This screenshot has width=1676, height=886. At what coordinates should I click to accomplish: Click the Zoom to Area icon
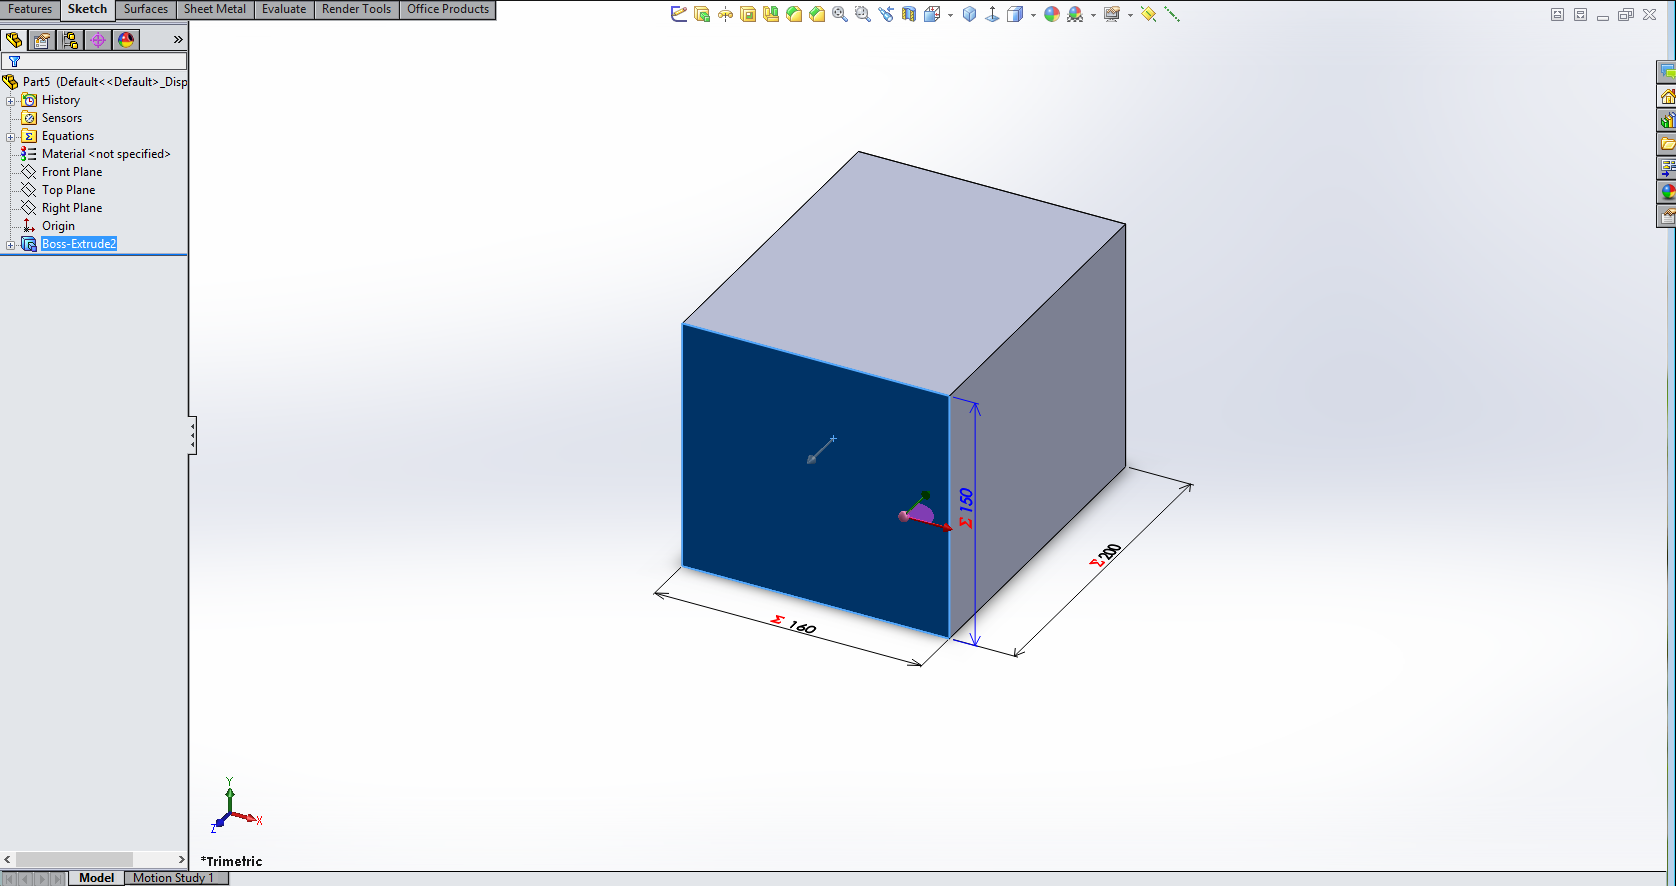tap(862, 14)
